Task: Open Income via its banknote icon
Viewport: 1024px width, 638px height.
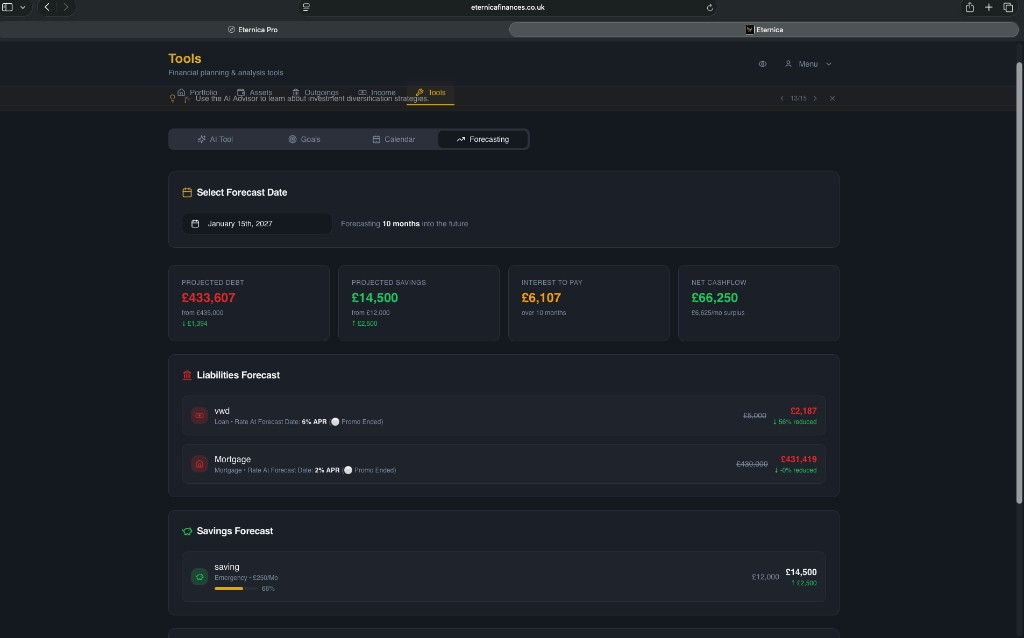Action: [363, 91]
